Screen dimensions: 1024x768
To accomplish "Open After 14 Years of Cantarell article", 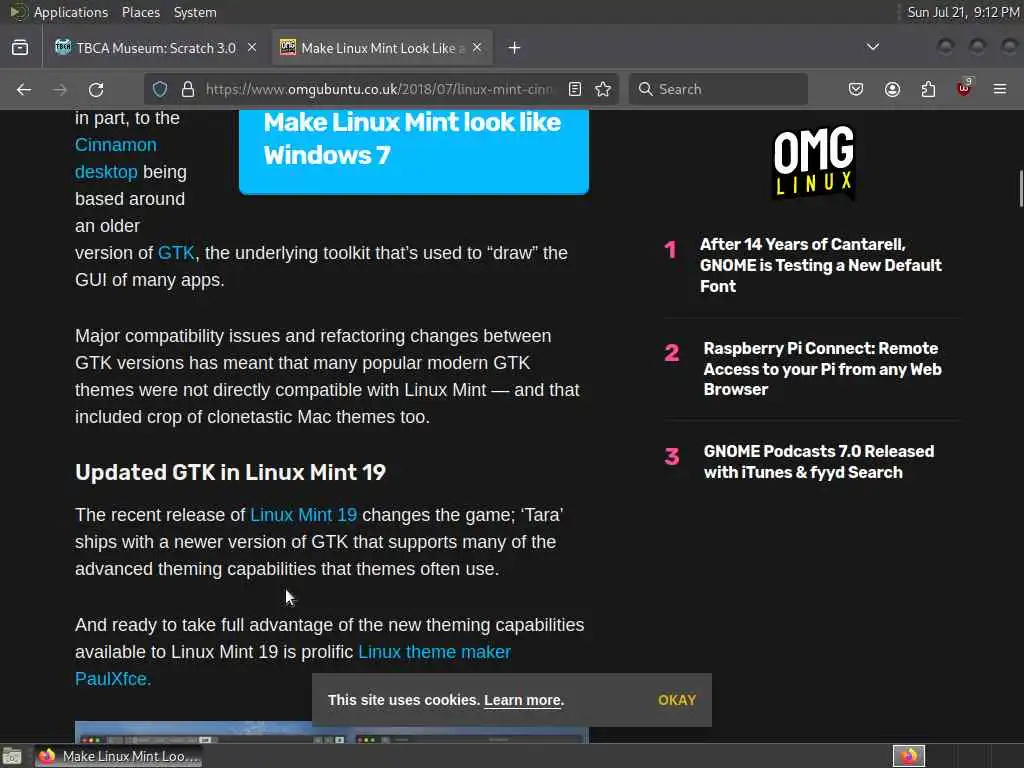I will 820,265.
